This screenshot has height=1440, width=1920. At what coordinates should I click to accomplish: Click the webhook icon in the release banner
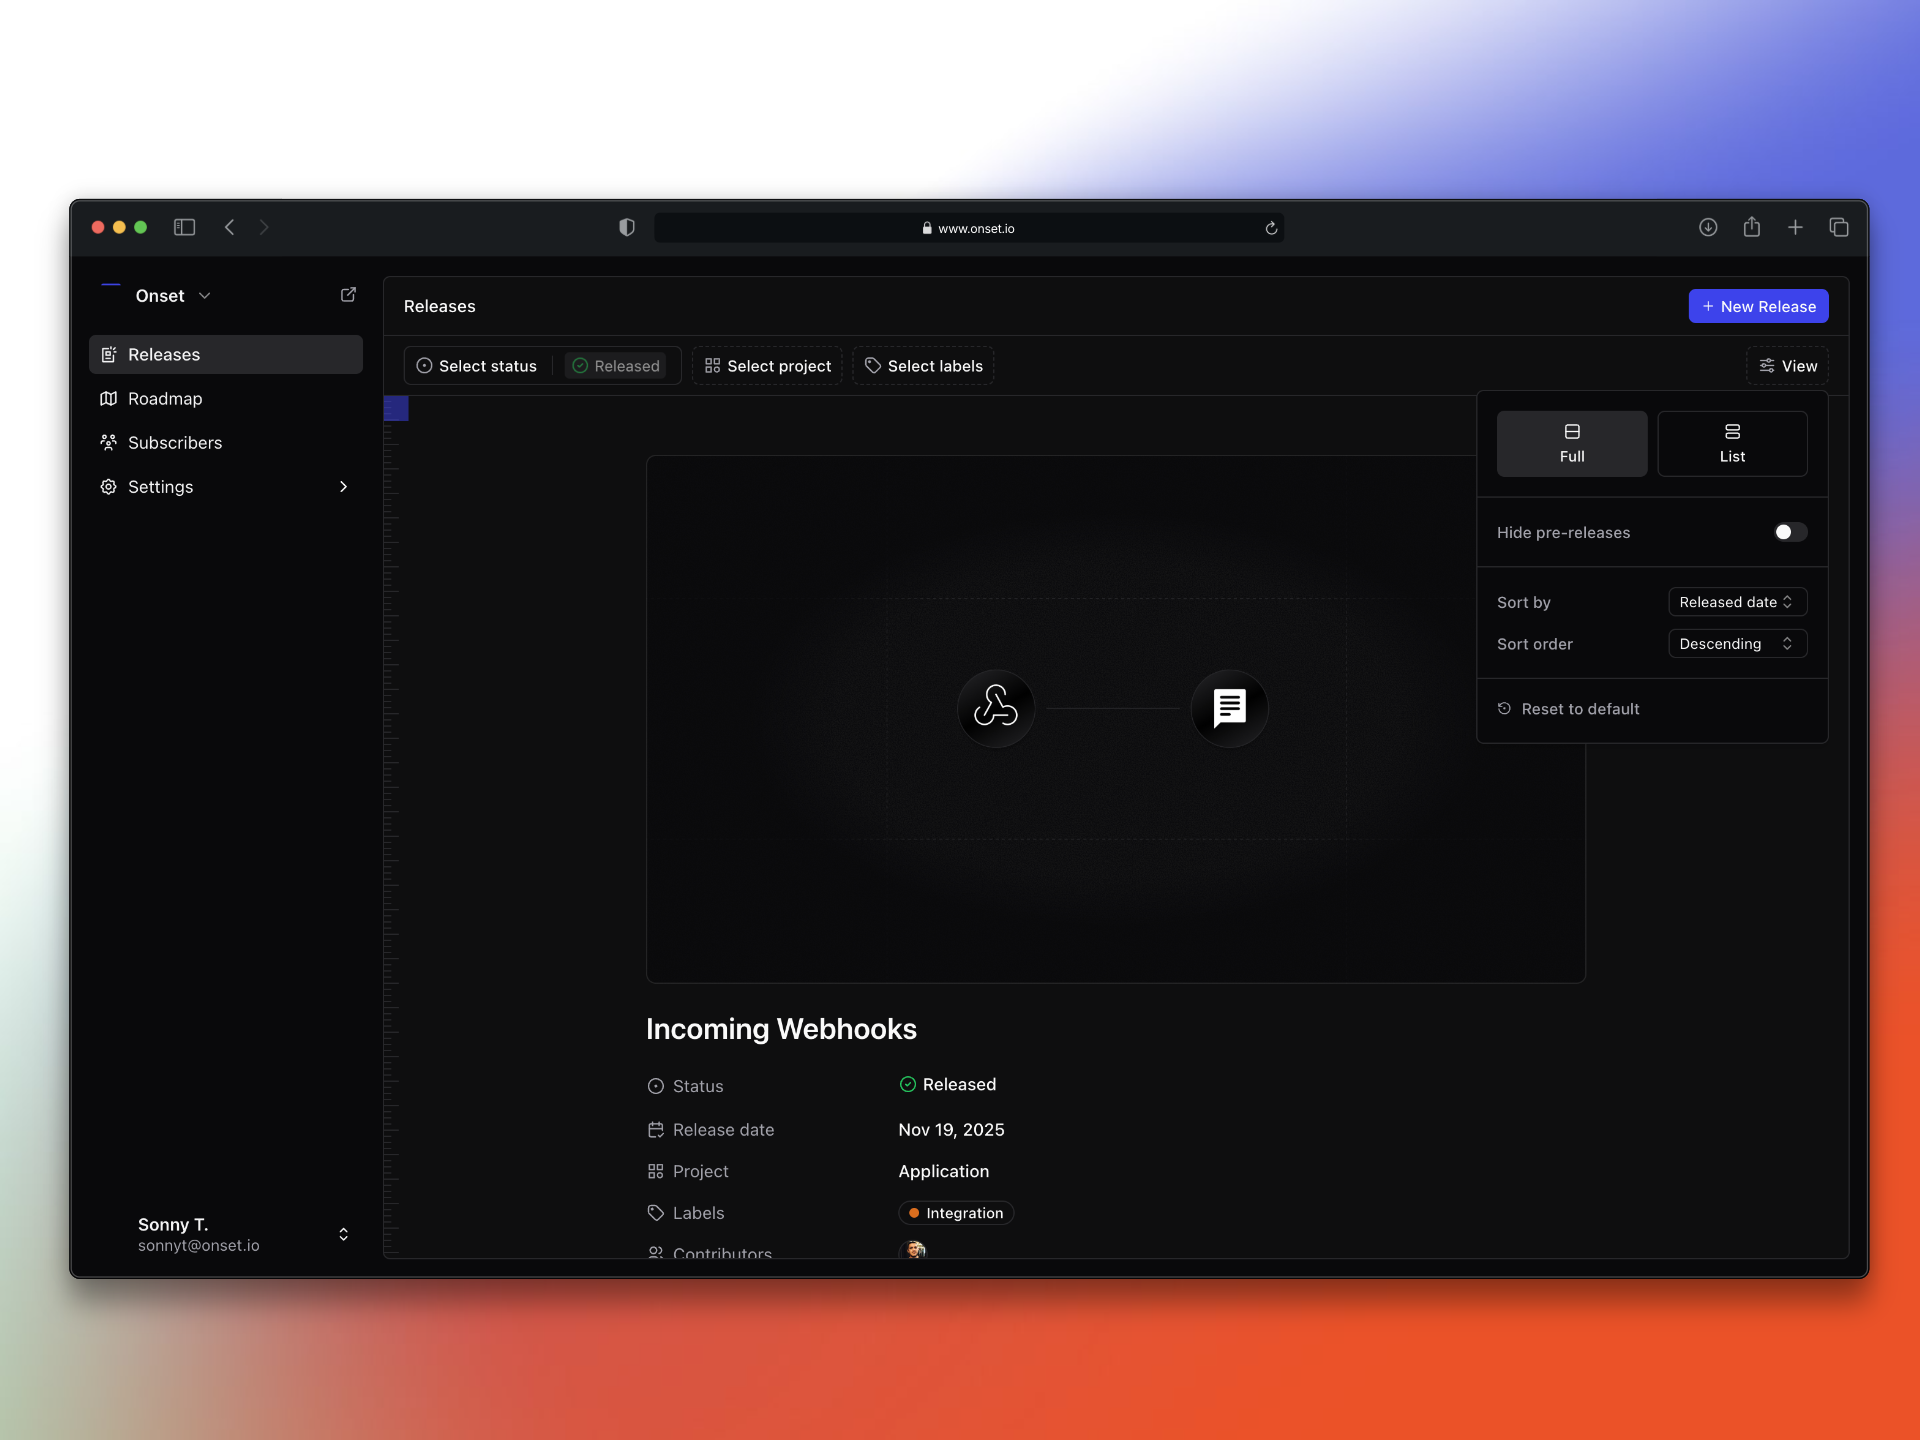[996, 708]
